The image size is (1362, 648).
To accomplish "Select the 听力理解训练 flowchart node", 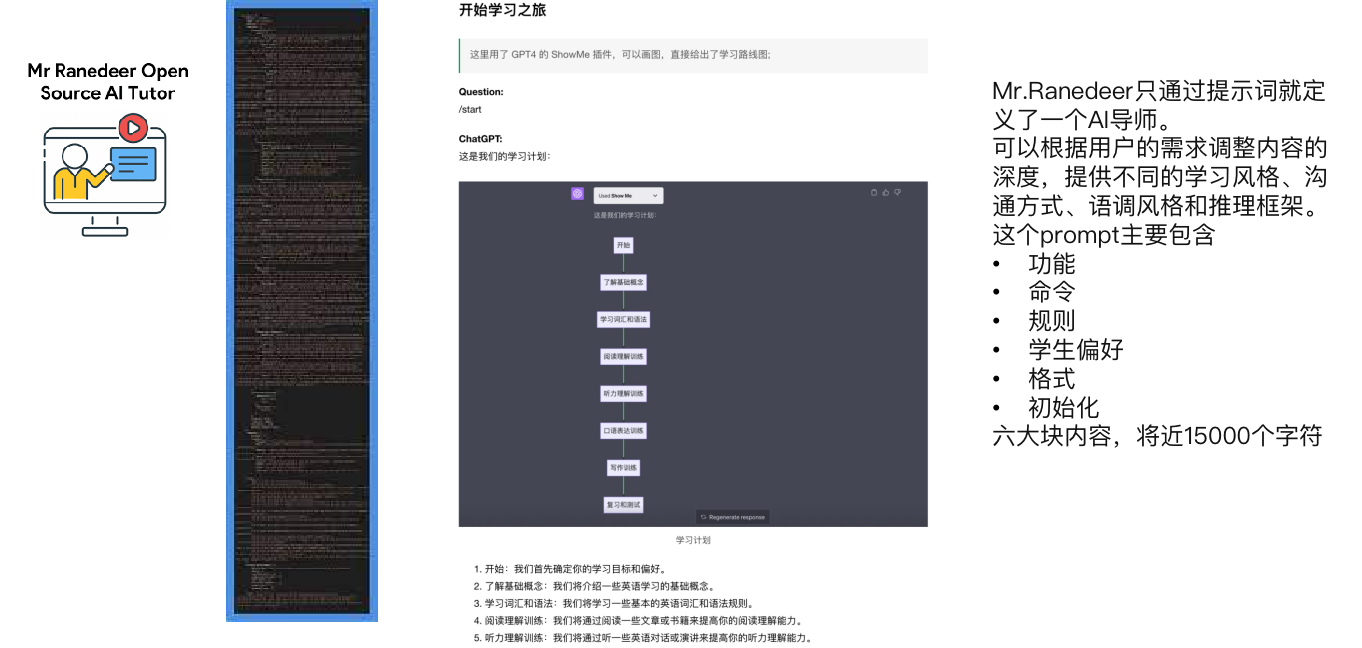I will coord(623,393).
